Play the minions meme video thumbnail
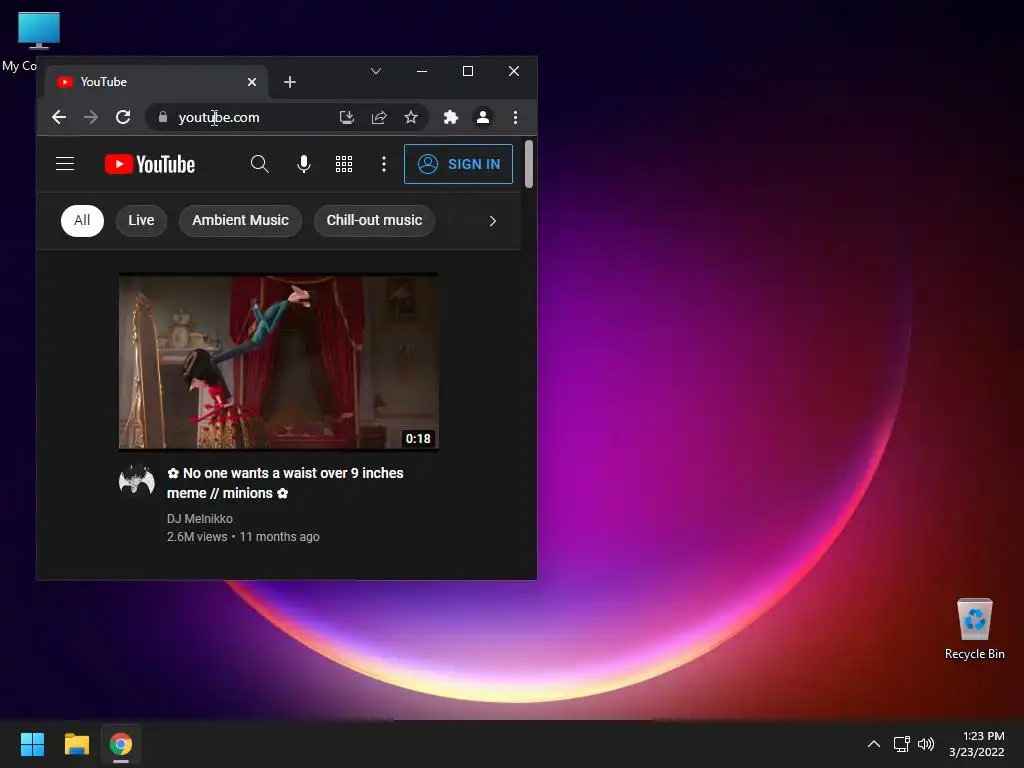Viewport: 1024px width, 768px height. (278, 362)
